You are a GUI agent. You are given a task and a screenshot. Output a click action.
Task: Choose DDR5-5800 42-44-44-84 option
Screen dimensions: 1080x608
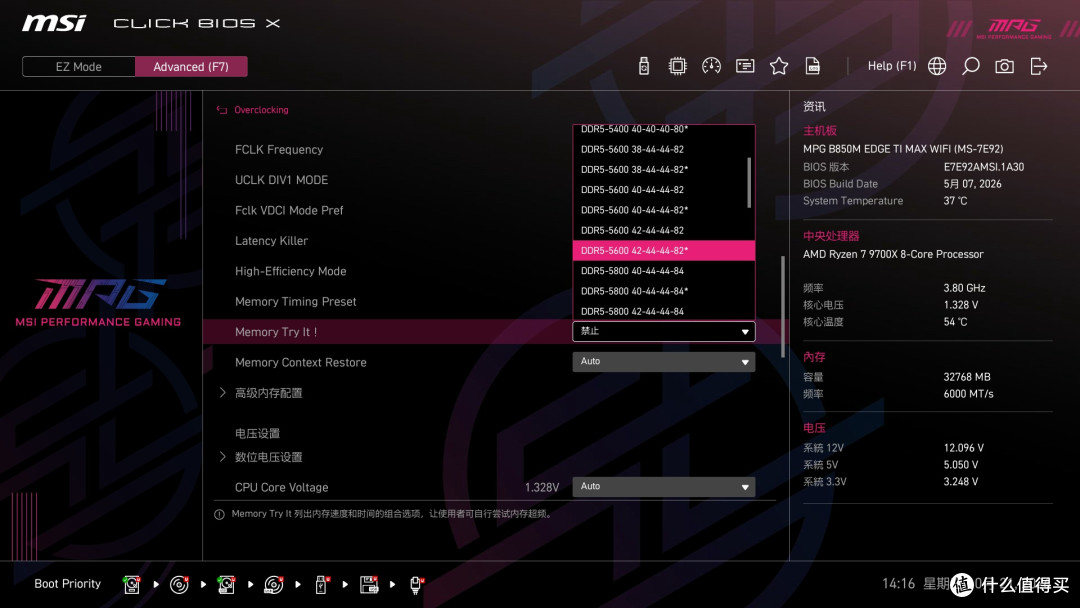click(663, 311)
